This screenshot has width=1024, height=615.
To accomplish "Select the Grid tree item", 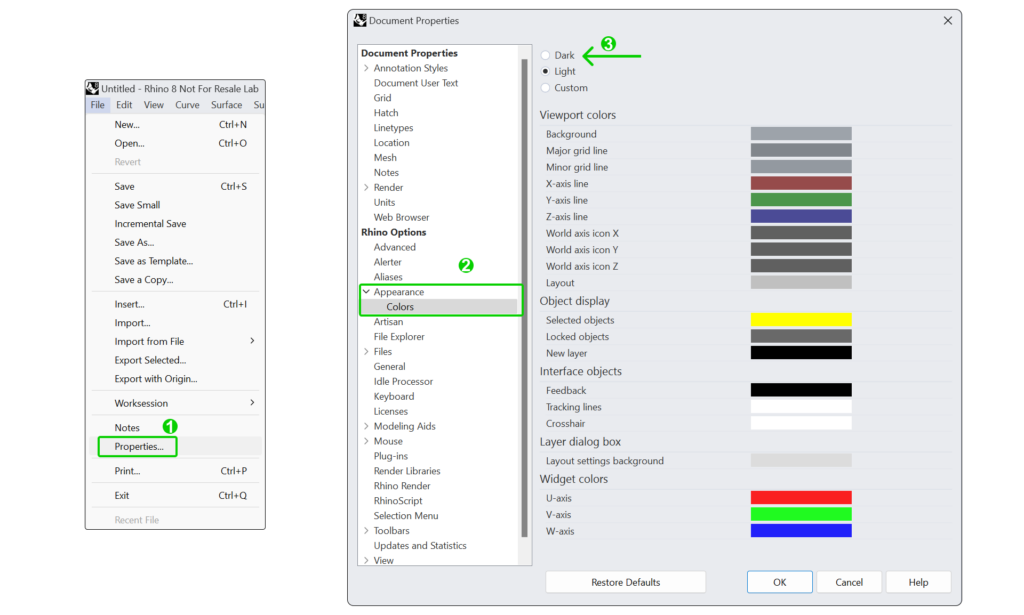I will [x=383, y=98].
